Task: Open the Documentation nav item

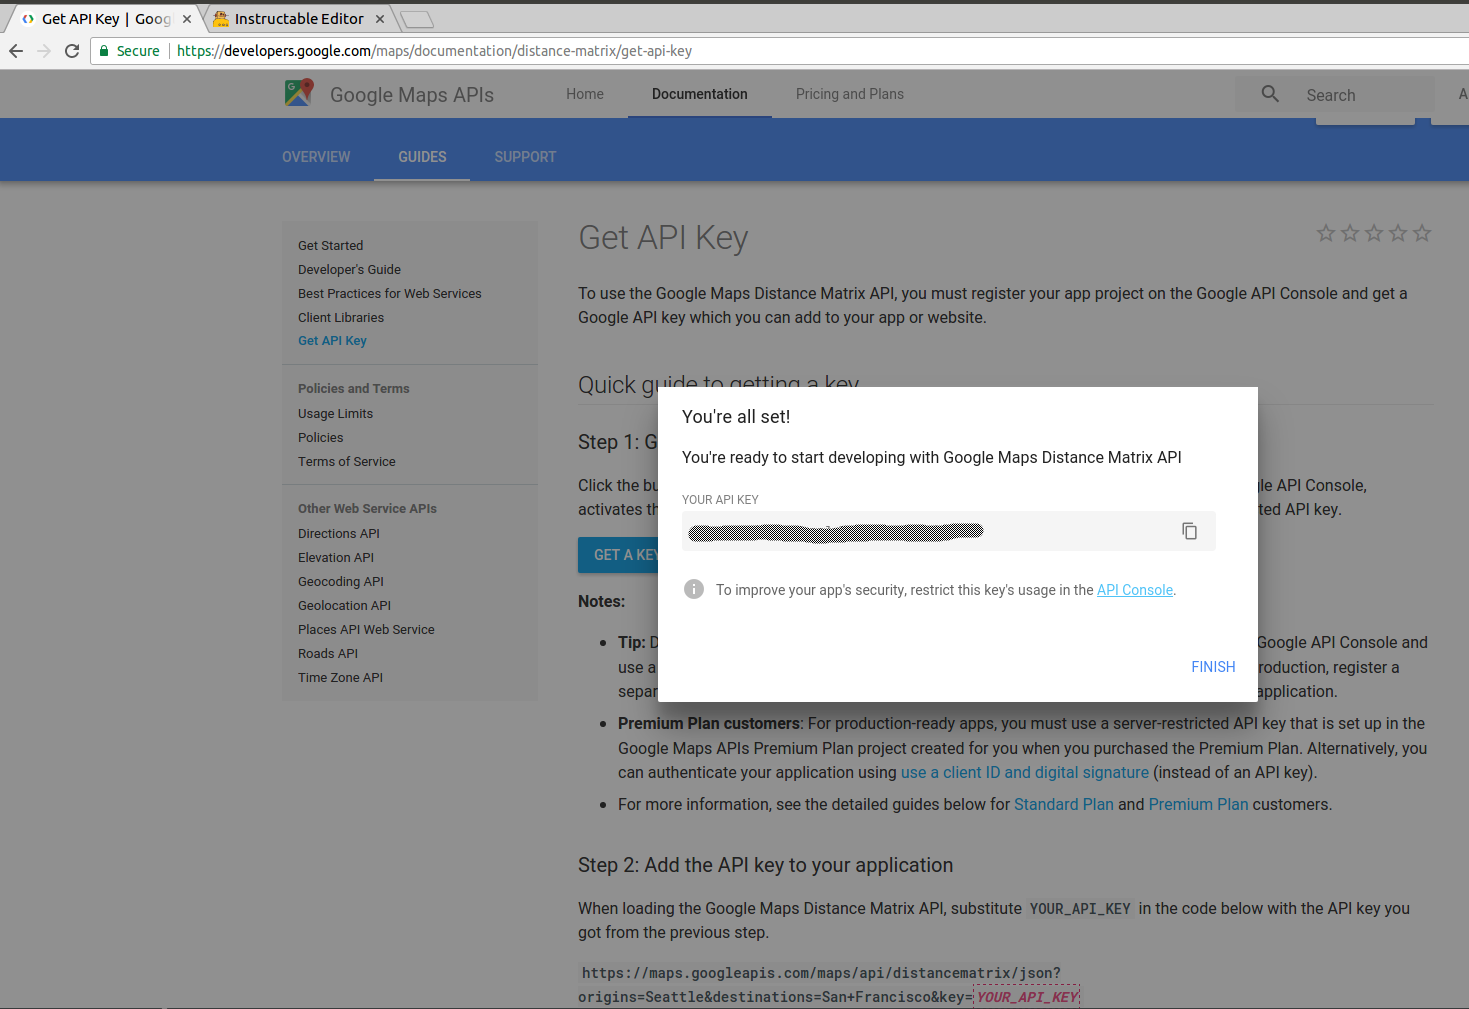Action: (700, 94)
